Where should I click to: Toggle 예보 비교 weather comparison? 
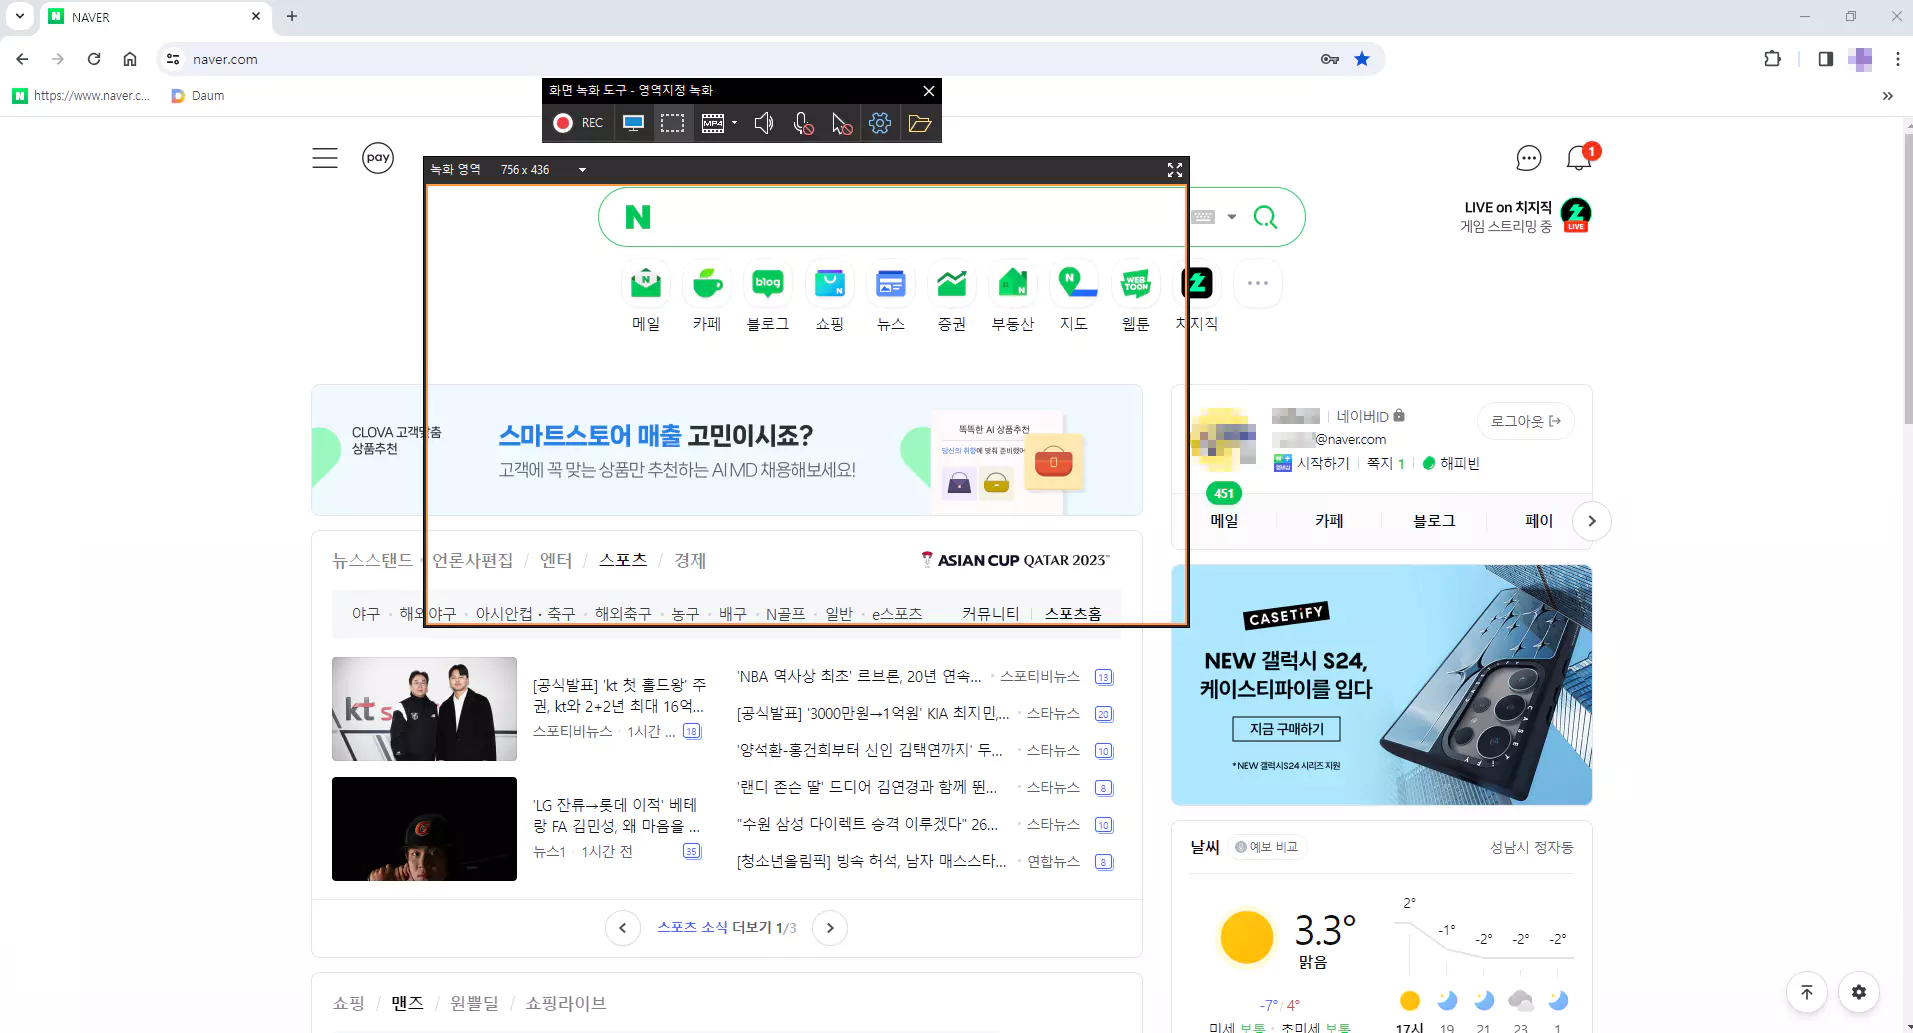coord(1266,847)
